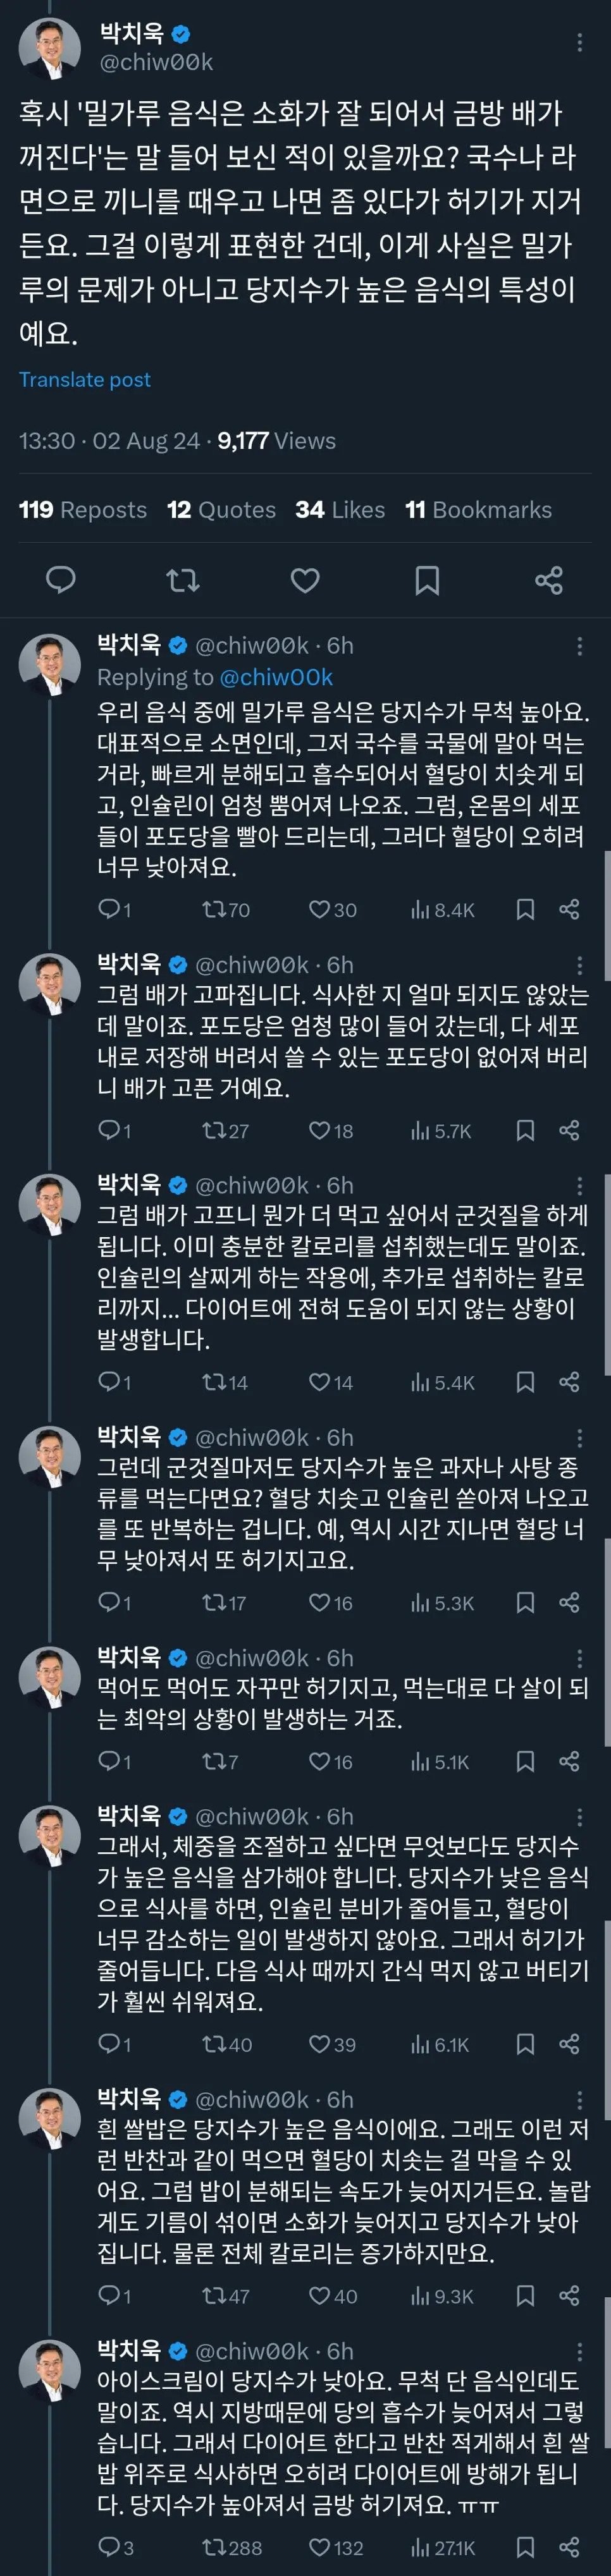Bookmark the main tweet
The width and height of the screenshot is (611, 2576).
[428, 580]
